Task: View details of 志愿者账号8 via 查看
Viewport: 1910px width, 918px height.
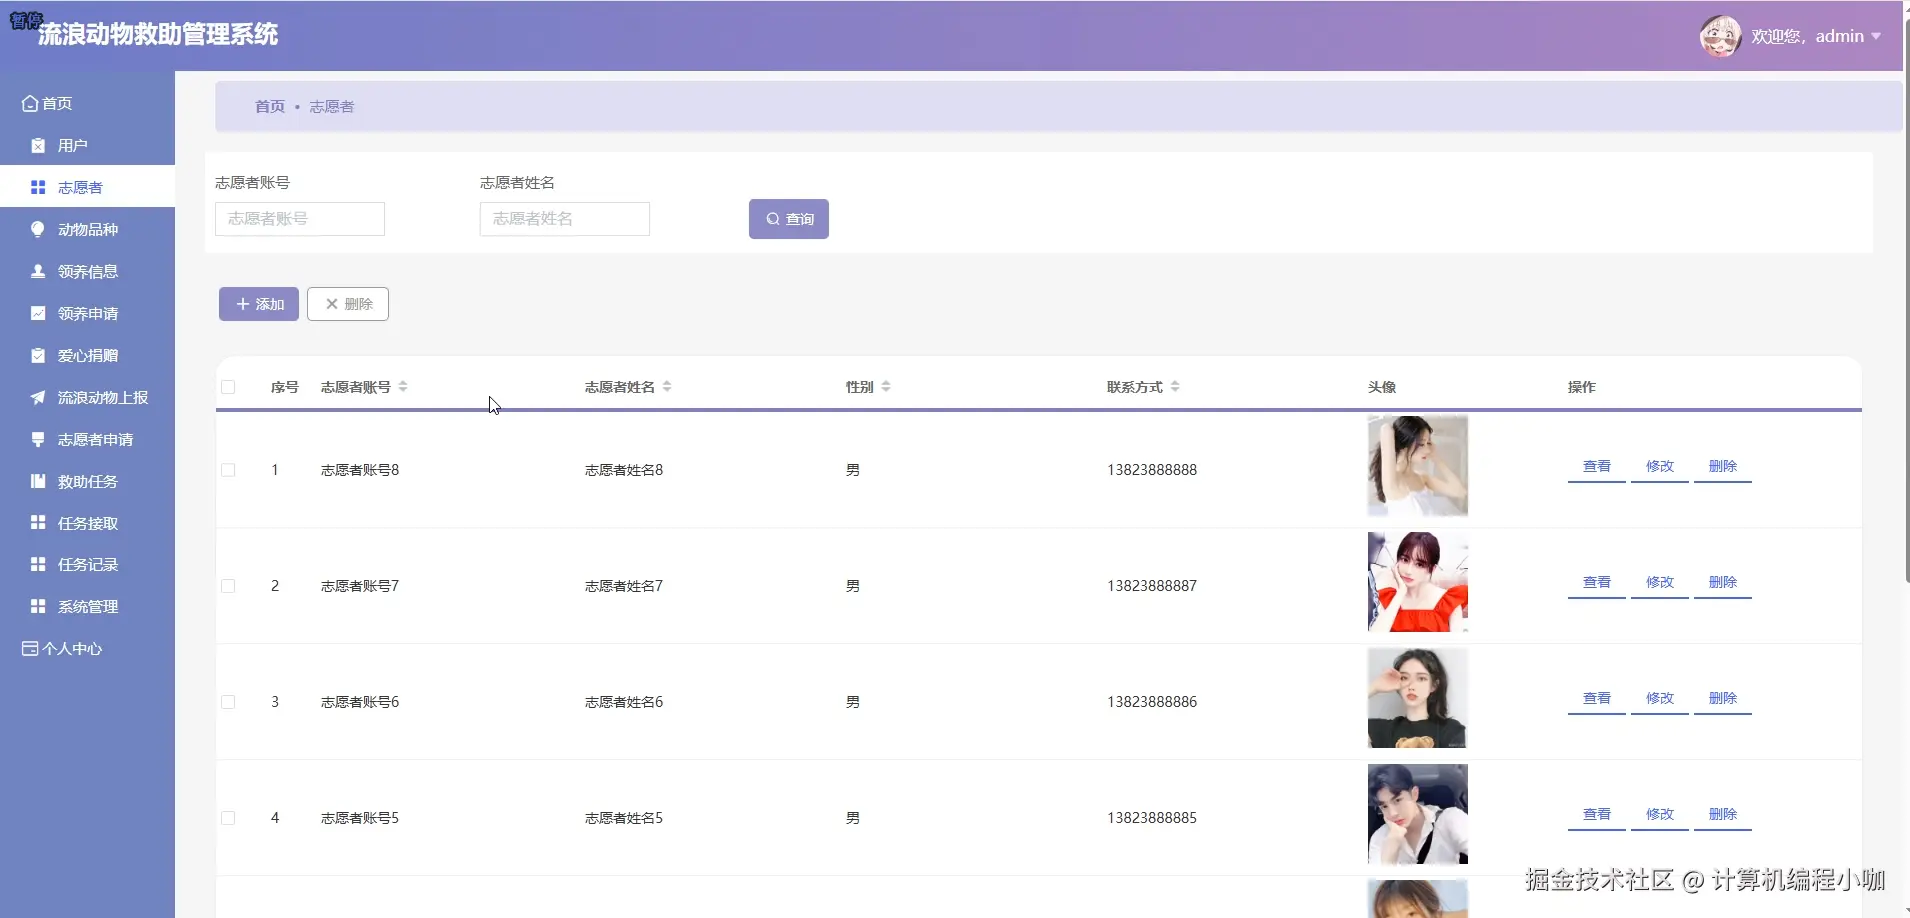Action: pyautogui.click(x=1597, y=467)
